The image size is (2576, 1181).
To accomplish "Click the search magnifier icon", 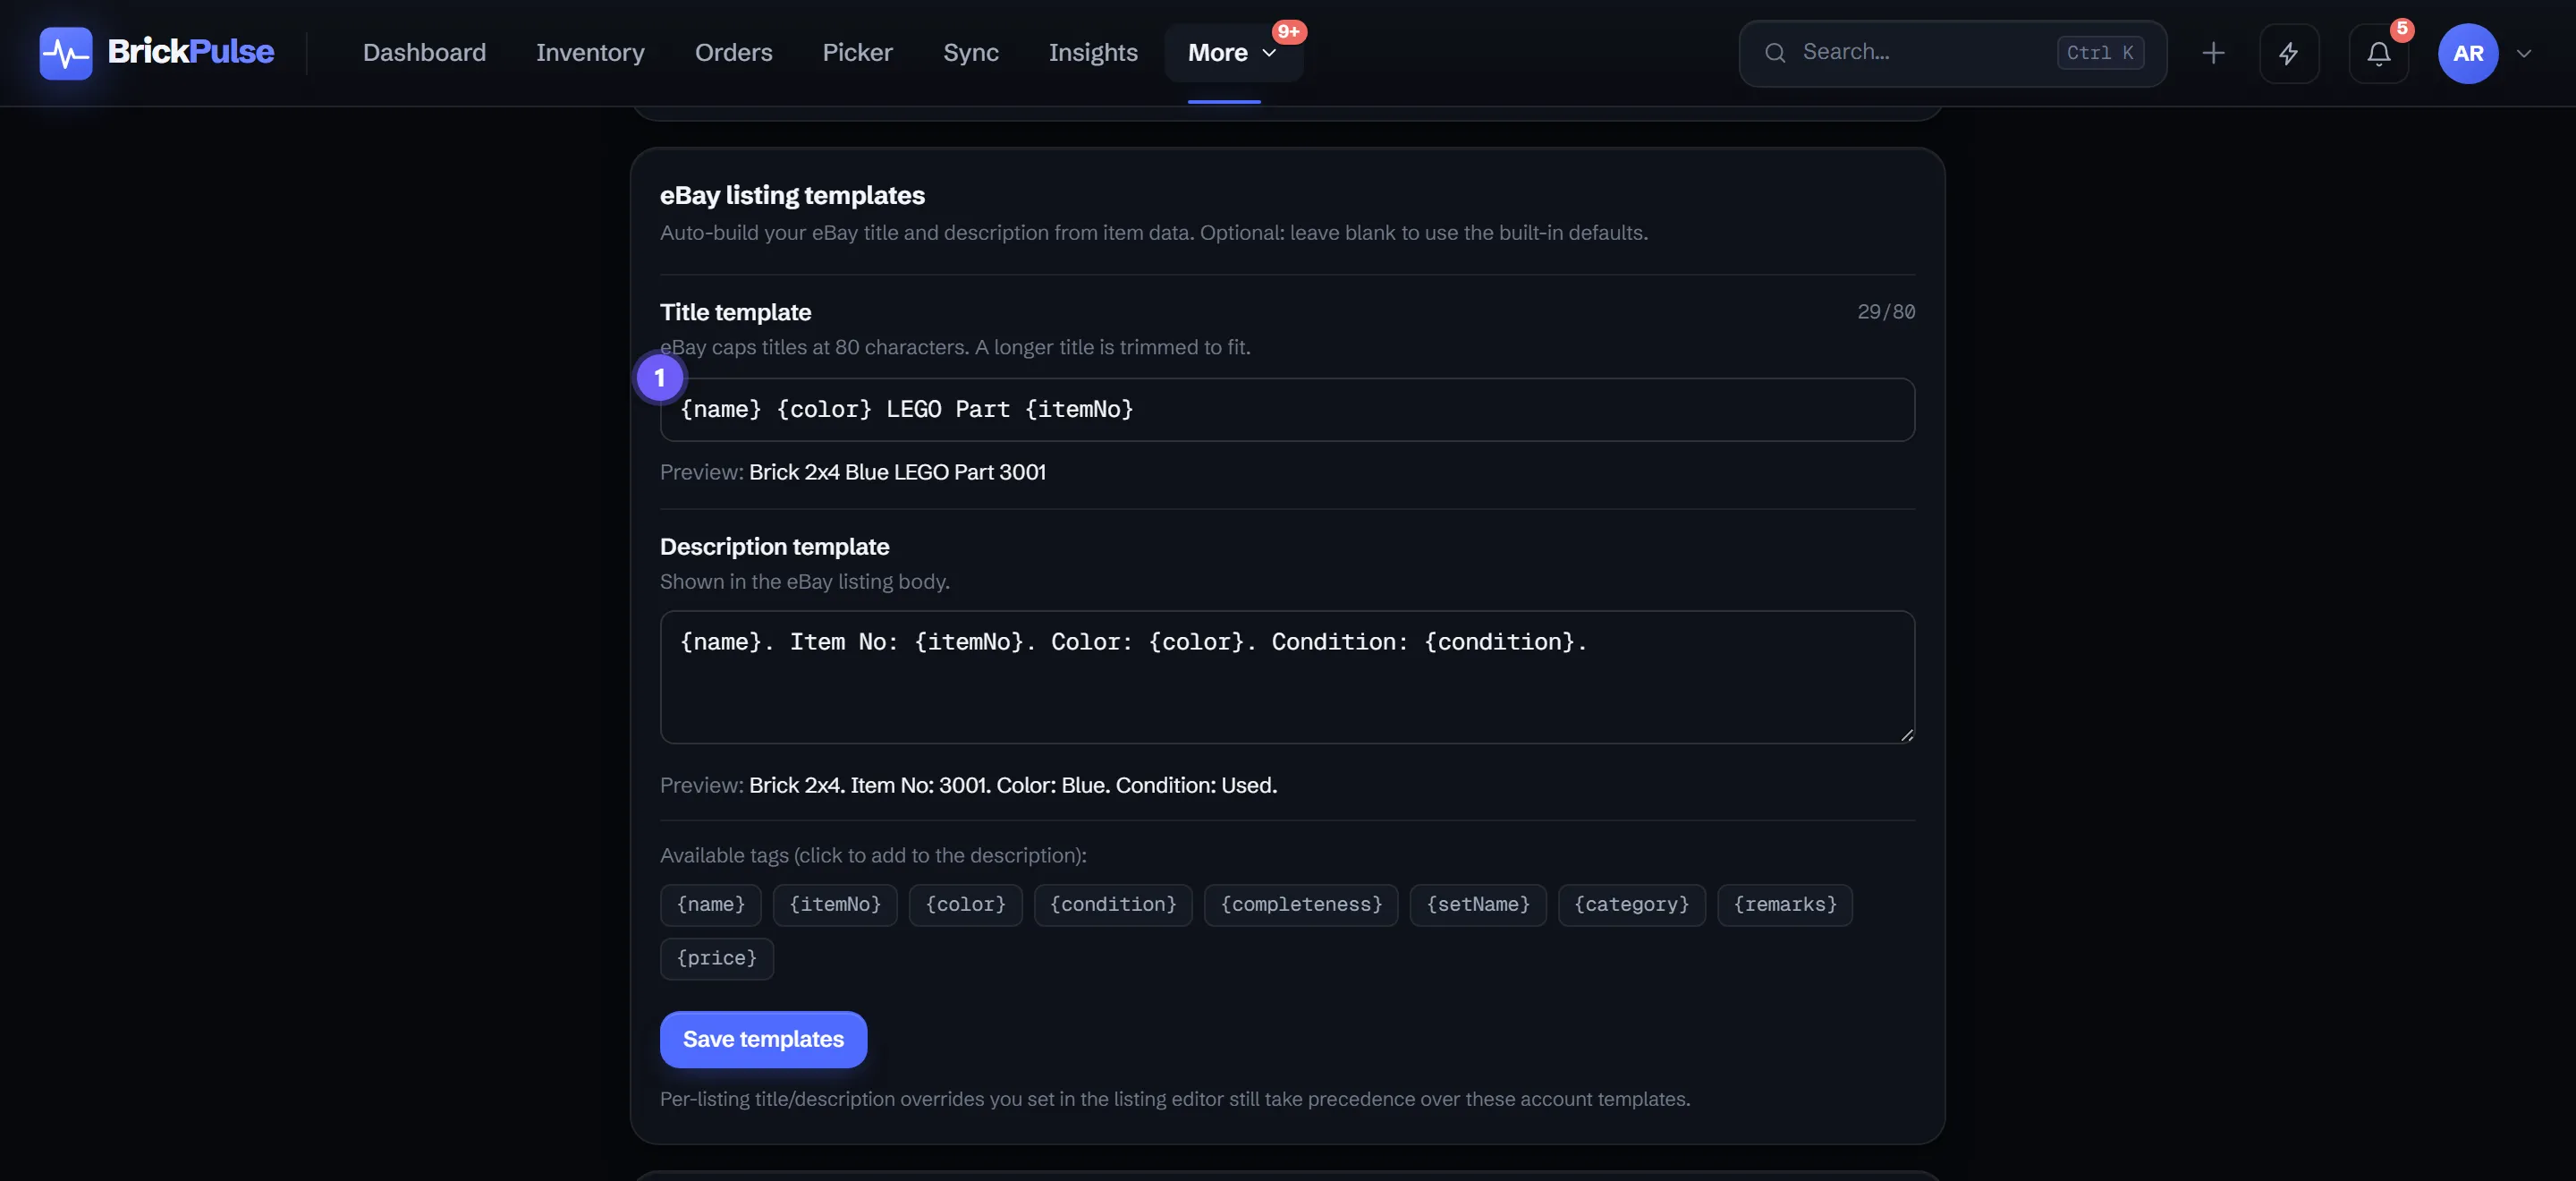I will pos(1775,53).
